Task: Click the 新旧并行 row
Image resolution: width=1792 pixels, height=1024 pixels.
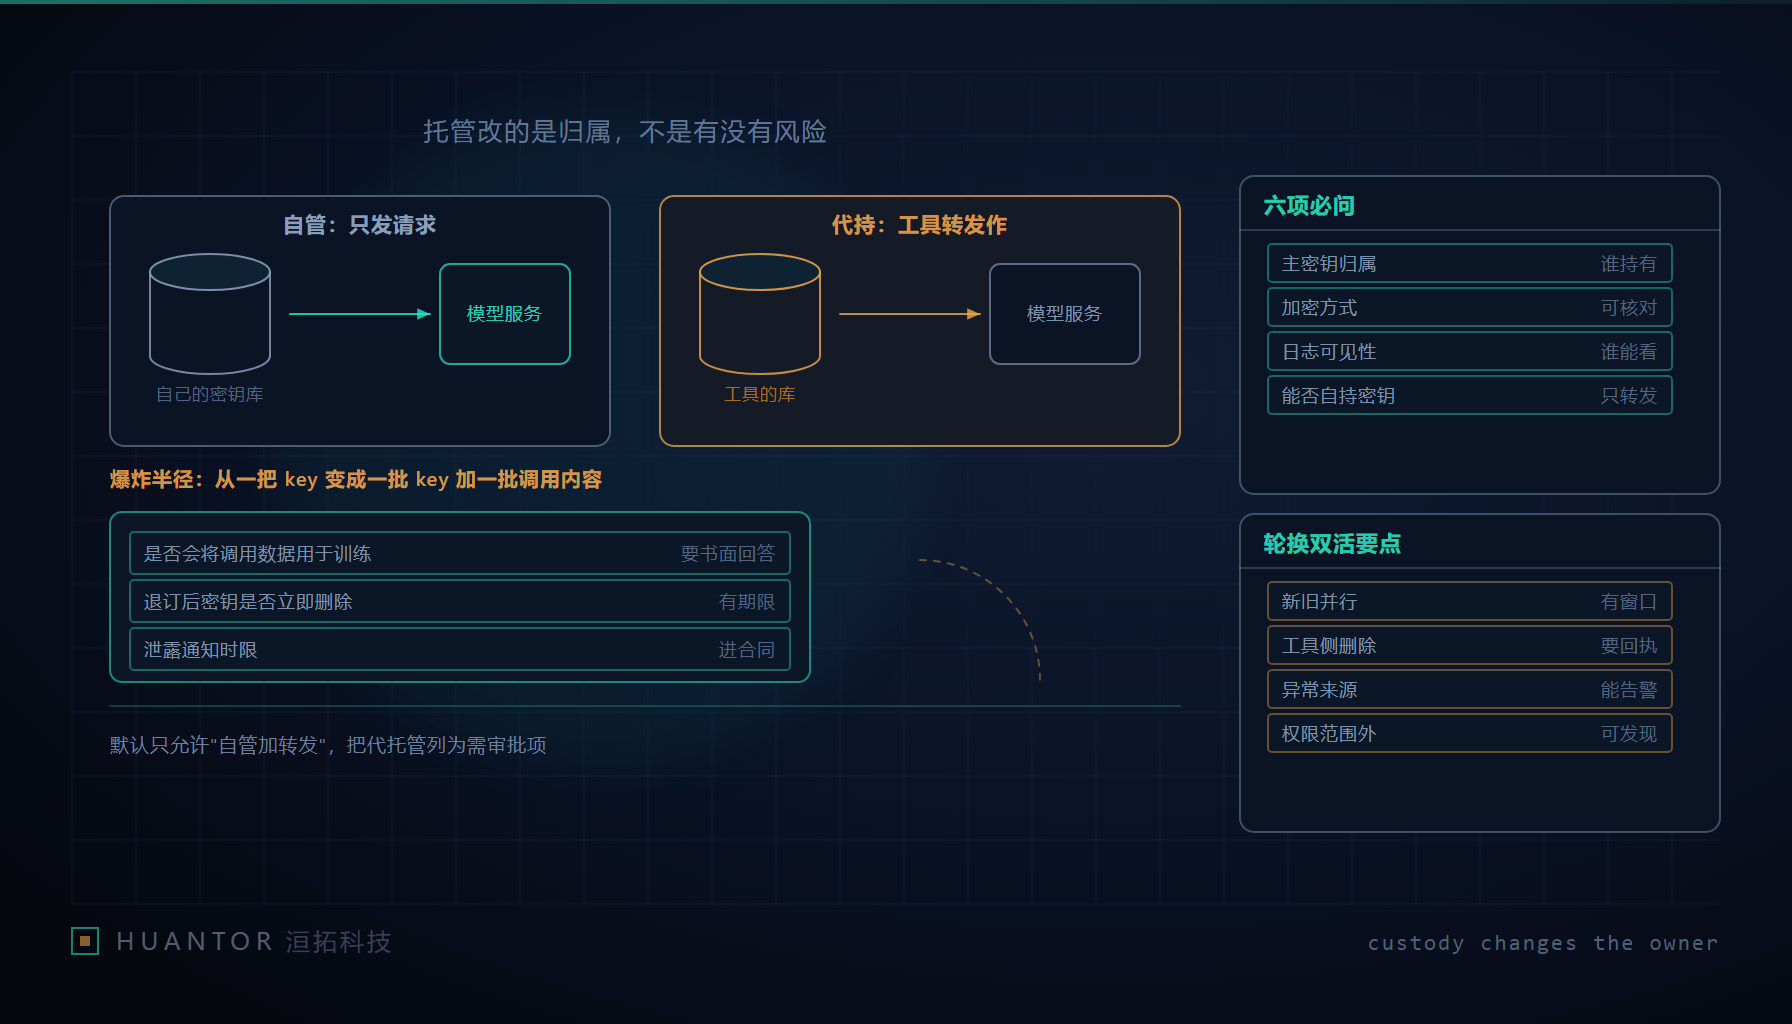Action: (x=1470, y=602)
